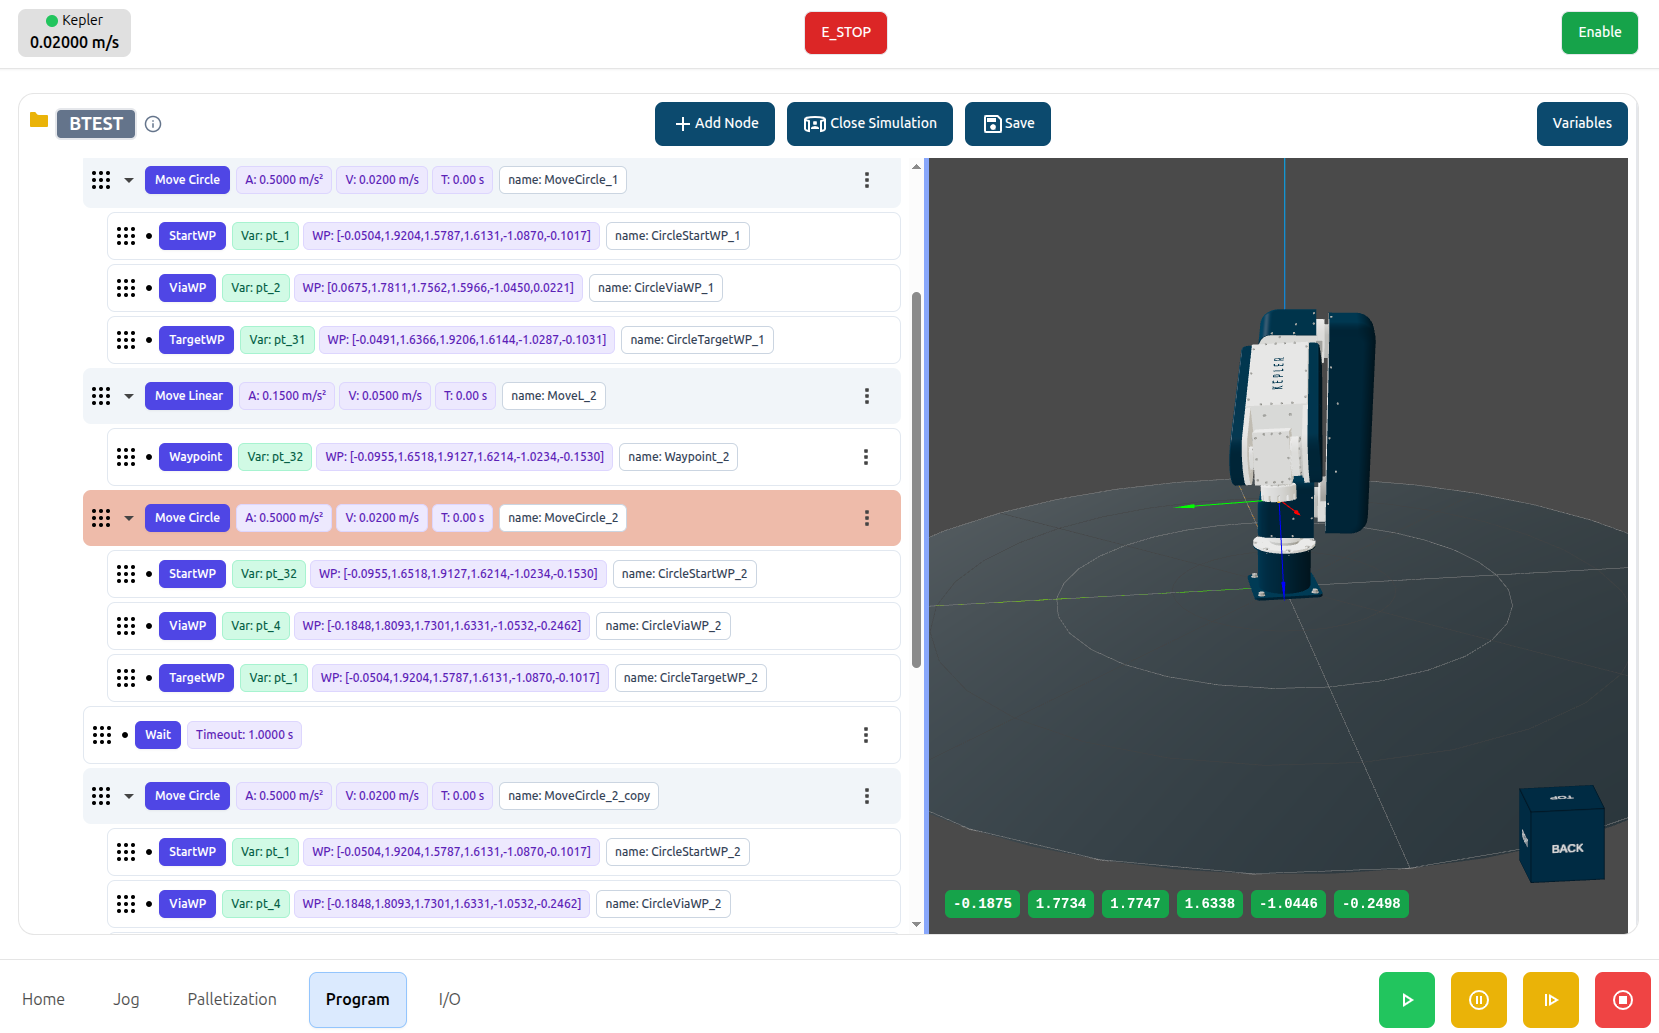This screenshot has height=1033, width=1659.
Task: Open the Variables panel button
Action: 1582,124
